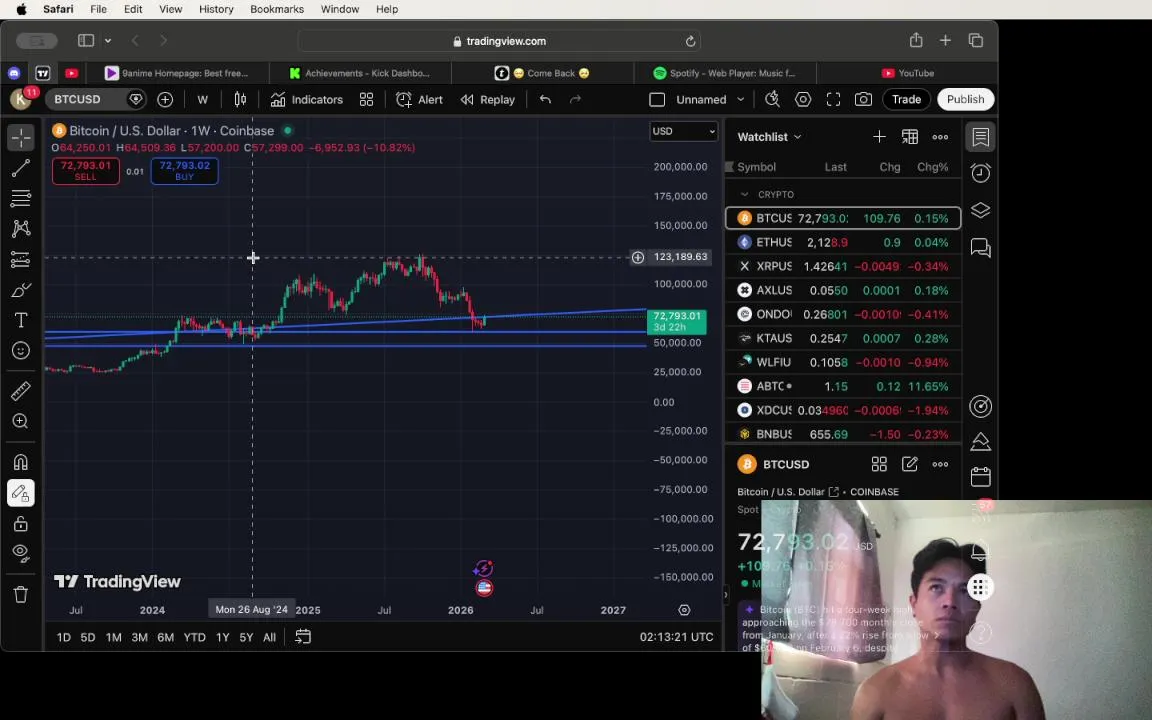Take a chart snapshot with camera icon

pyautogui.click(x=863, y=99)
